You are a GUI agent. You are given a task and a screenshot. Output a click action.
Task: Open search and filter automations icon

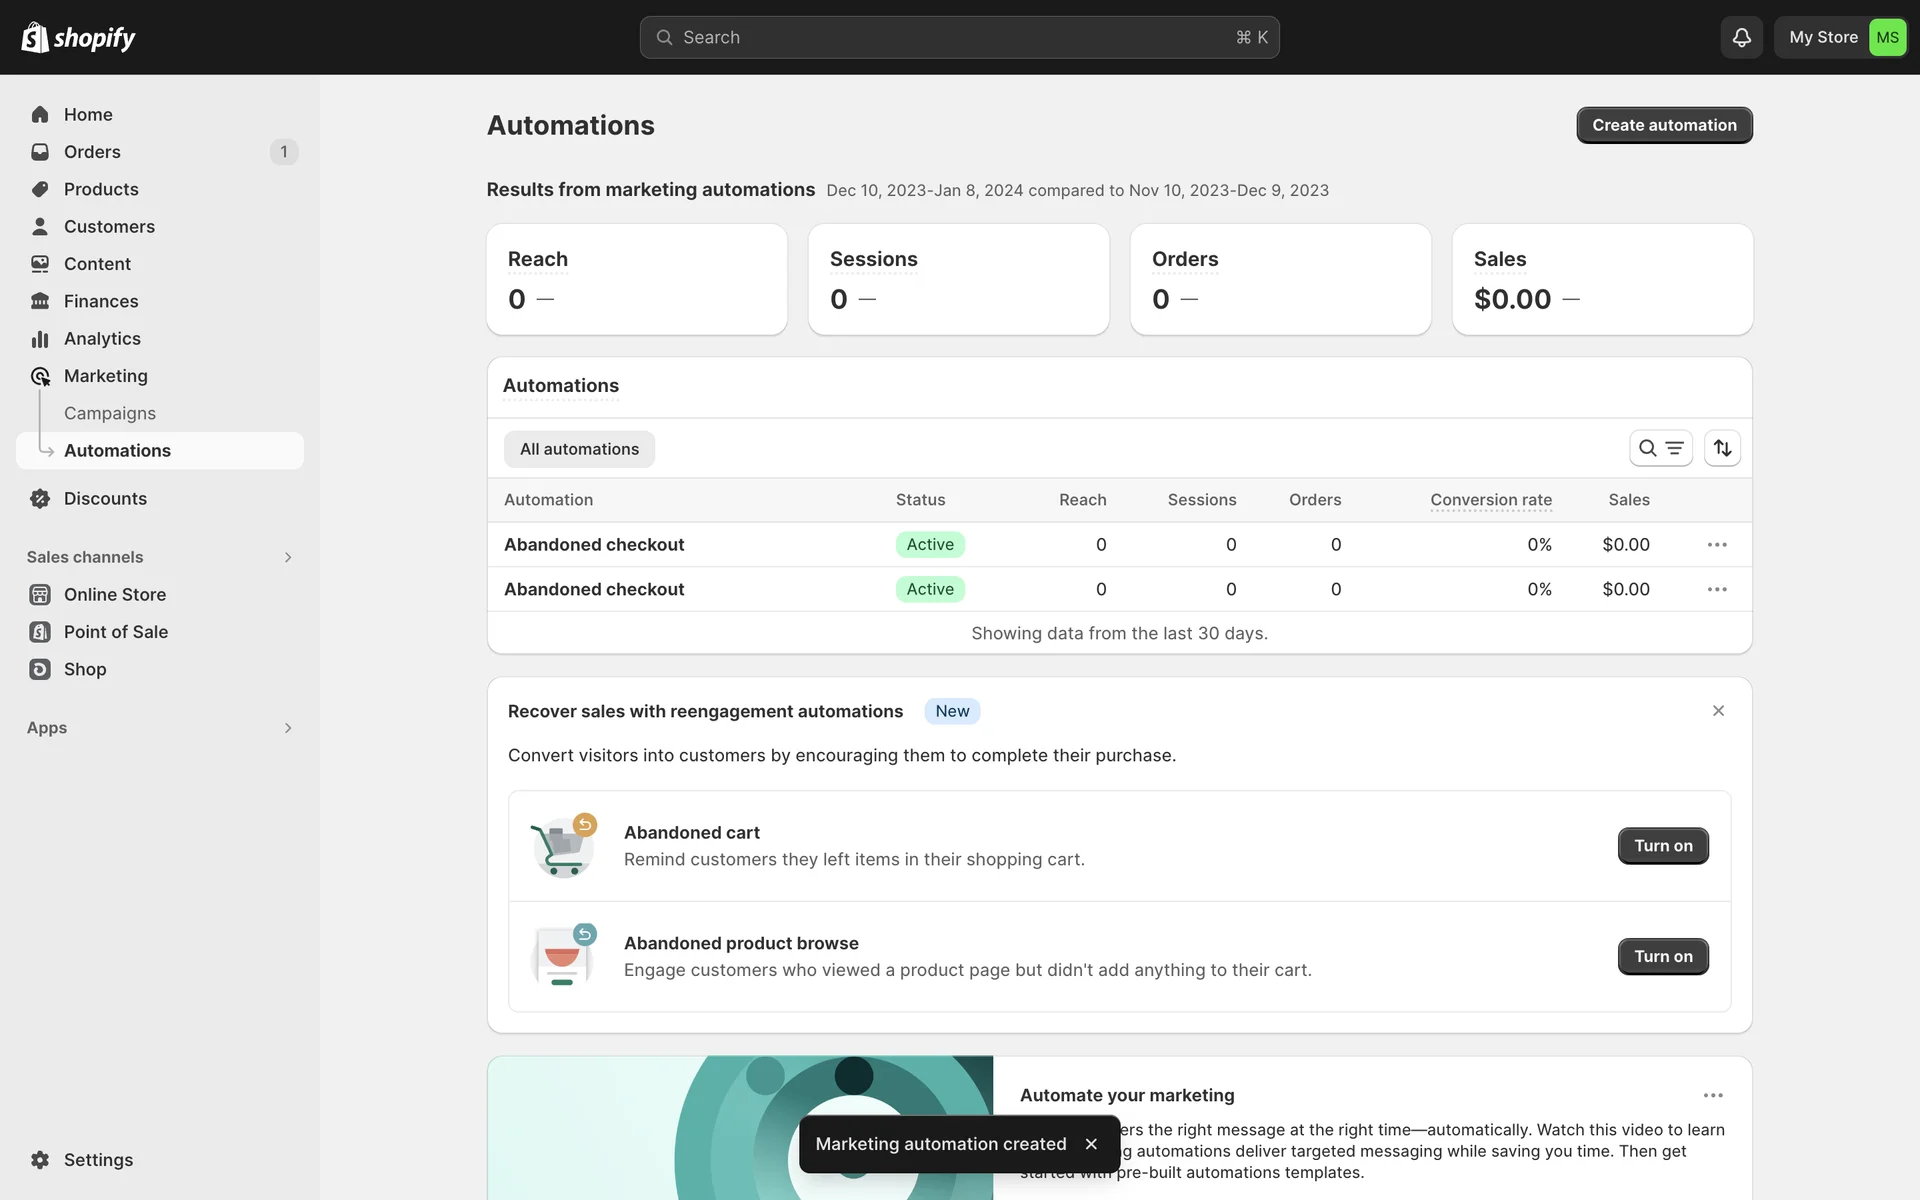tap(1660, 448)
